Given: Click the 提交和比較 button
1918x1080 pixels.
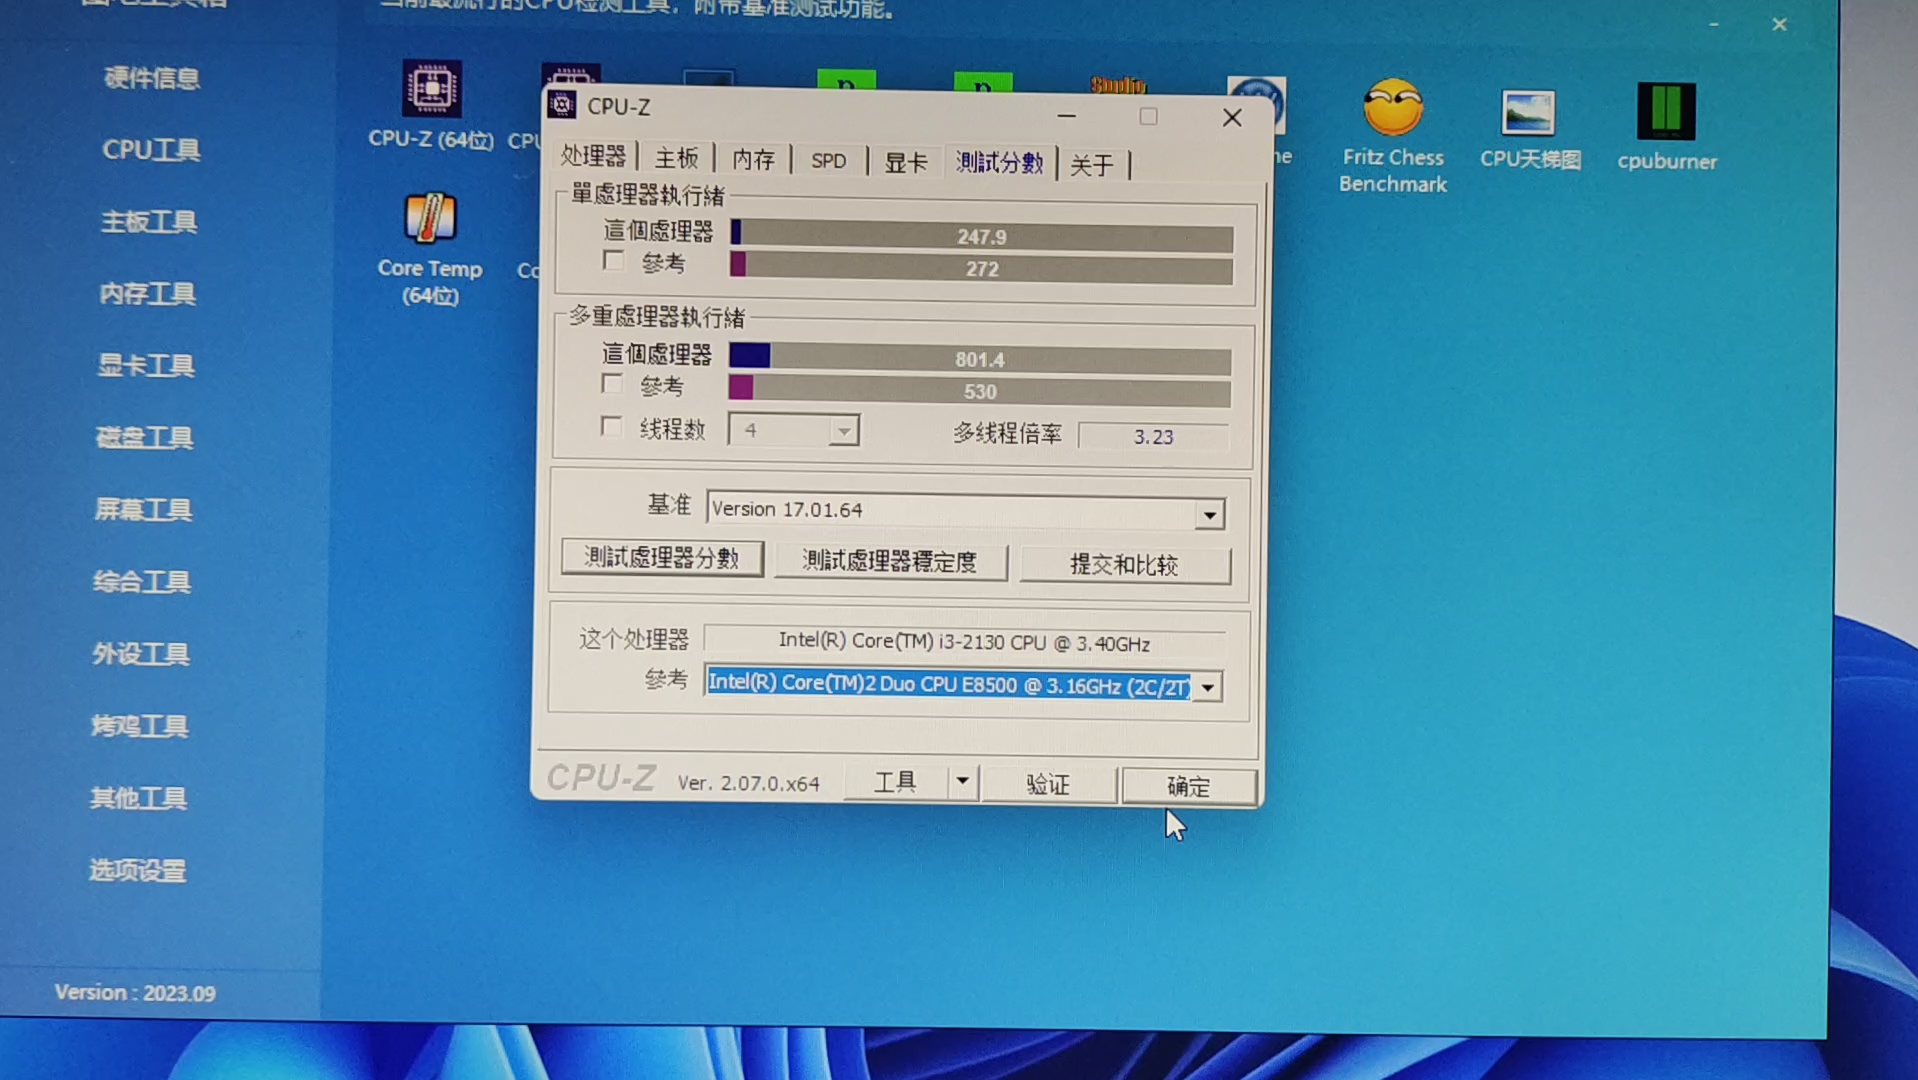Looking at the screenshot, I should 1125,565.
